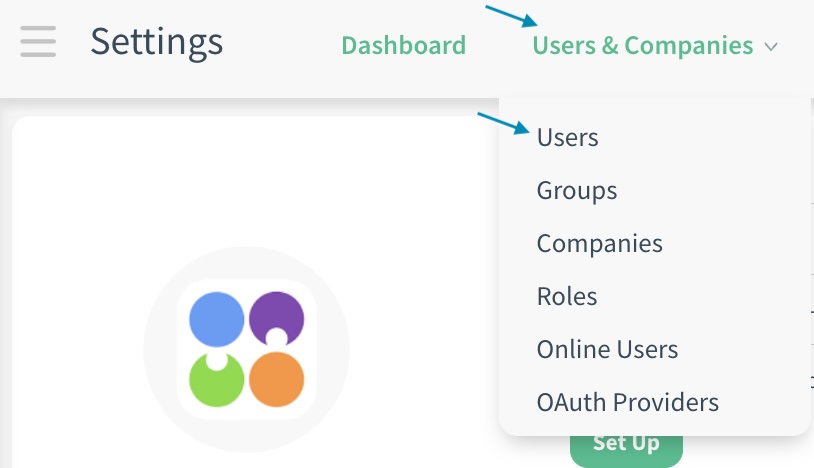Collapse the chevron beside Users & Companies

click(x=770, y=46)
